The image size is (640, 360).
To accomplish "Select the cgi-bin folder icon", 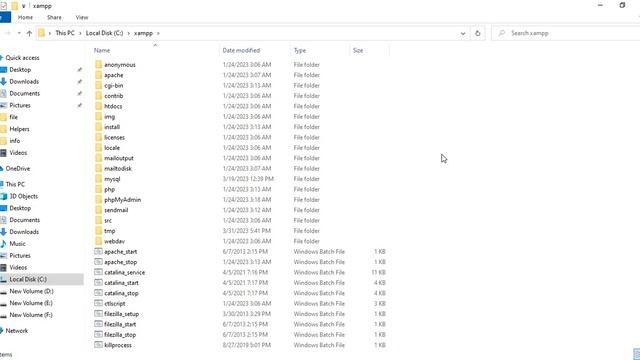I will (x=98, y=85).
